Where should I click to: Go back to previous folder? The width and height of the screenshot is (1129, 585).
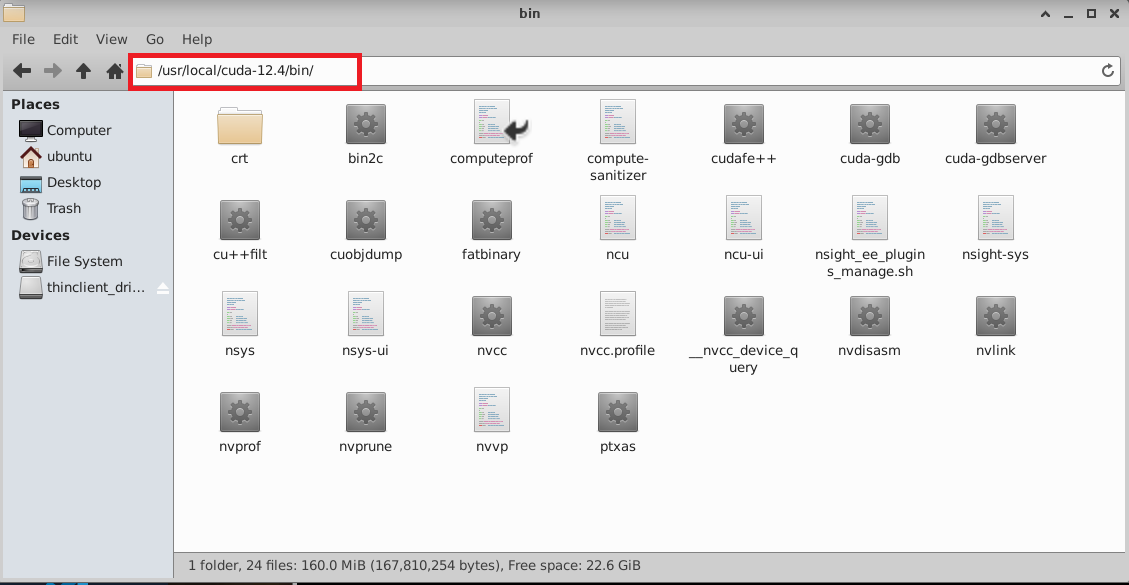point(22,71)
